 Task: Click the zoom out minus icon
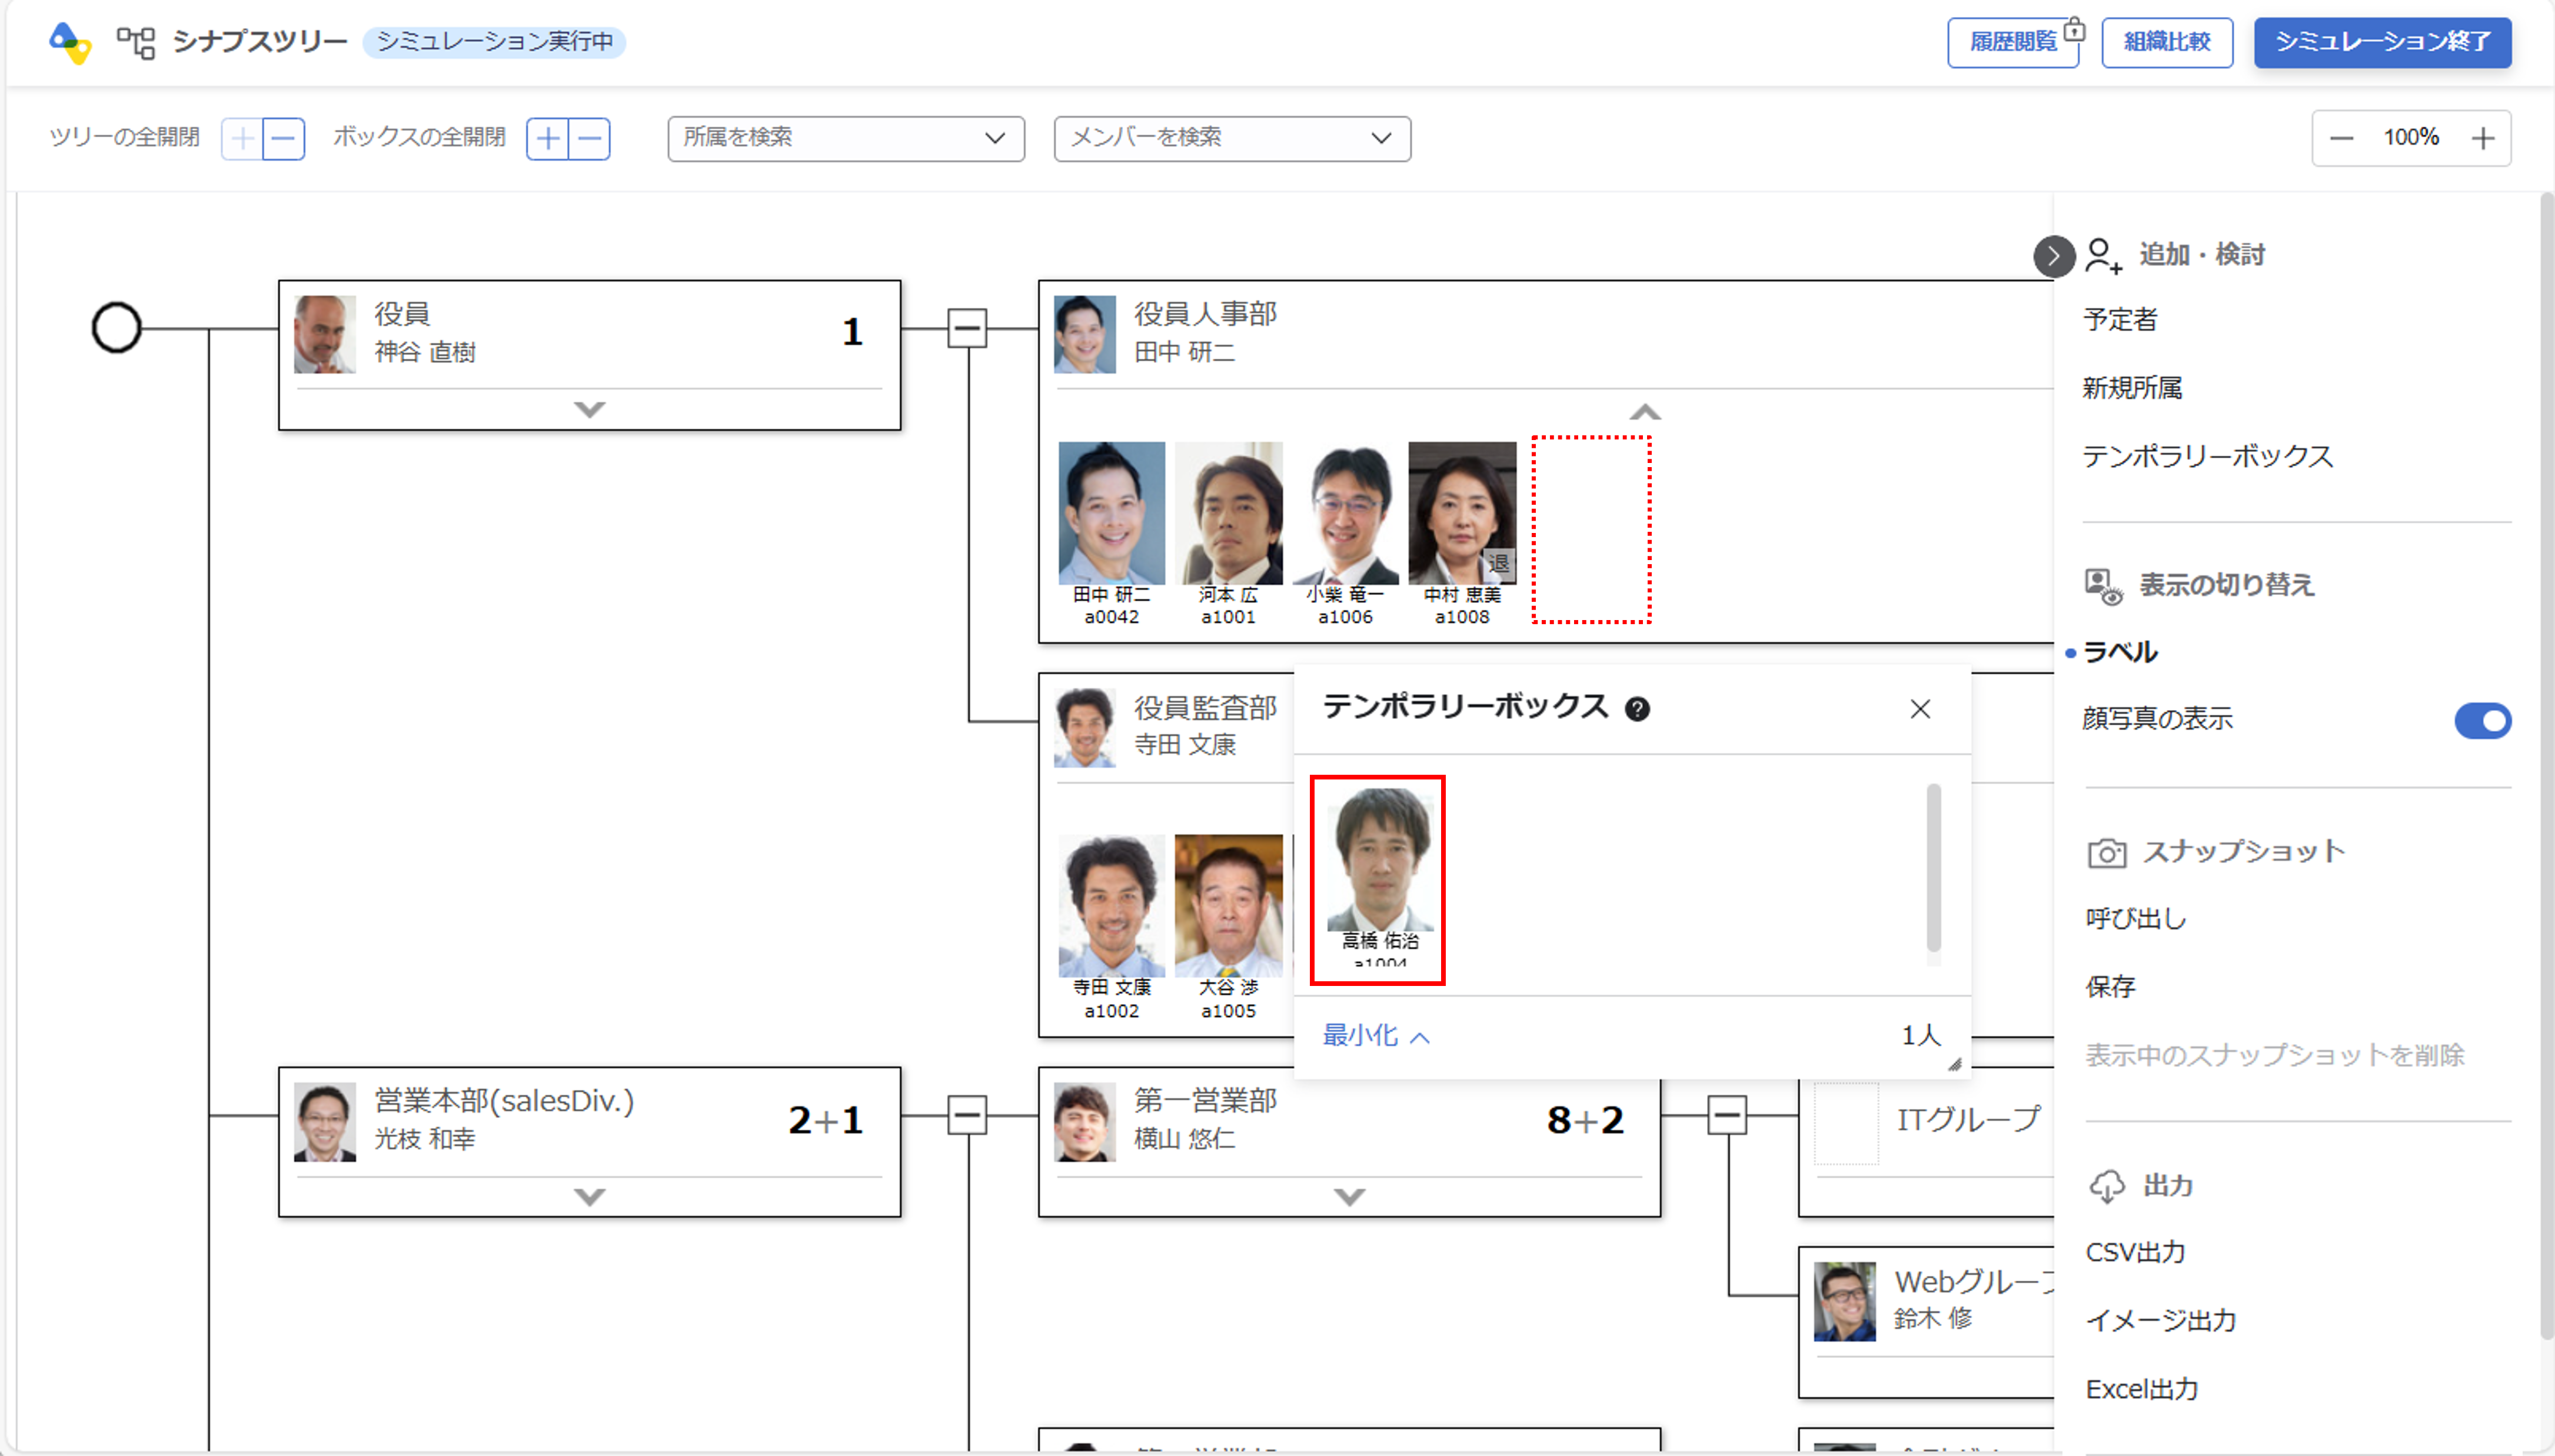pyautogui.click(x=2341, y=138)
